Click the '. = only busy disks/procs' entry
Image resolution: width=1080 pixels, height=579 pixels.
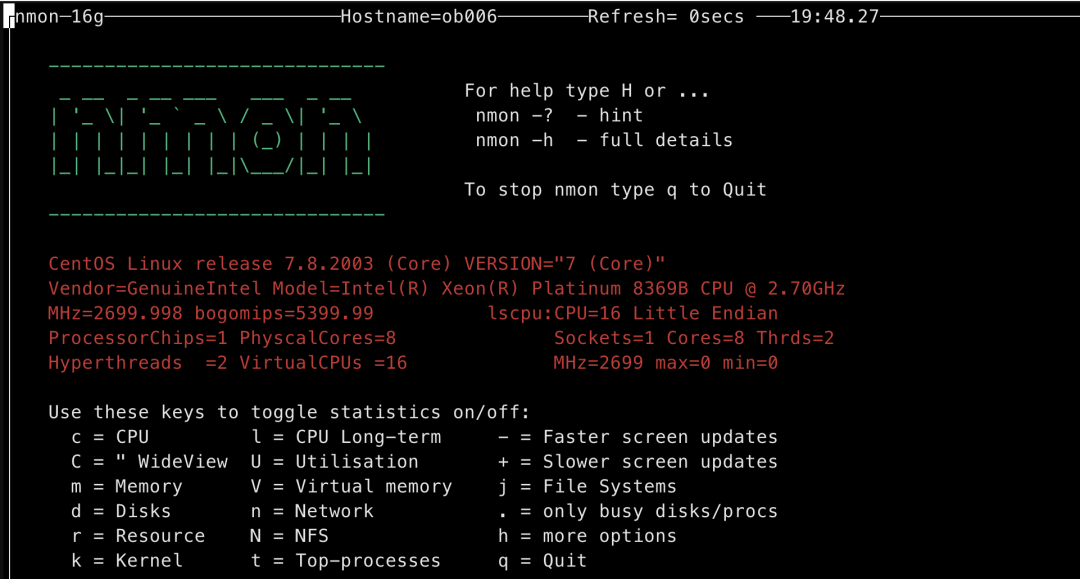click(638, 512)
